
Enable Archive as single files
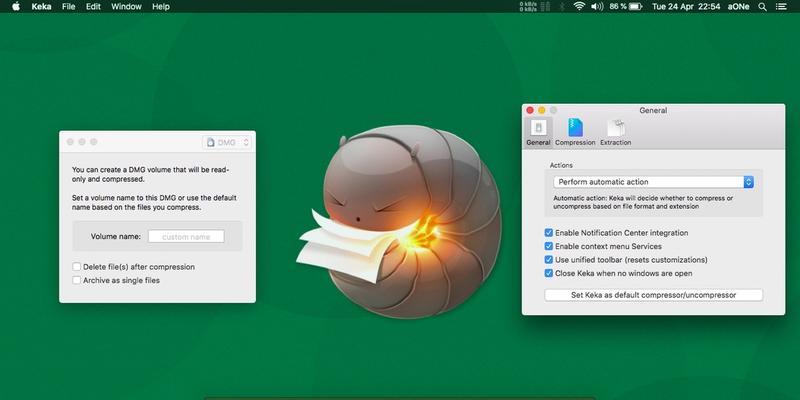click(x=77, y=280)
